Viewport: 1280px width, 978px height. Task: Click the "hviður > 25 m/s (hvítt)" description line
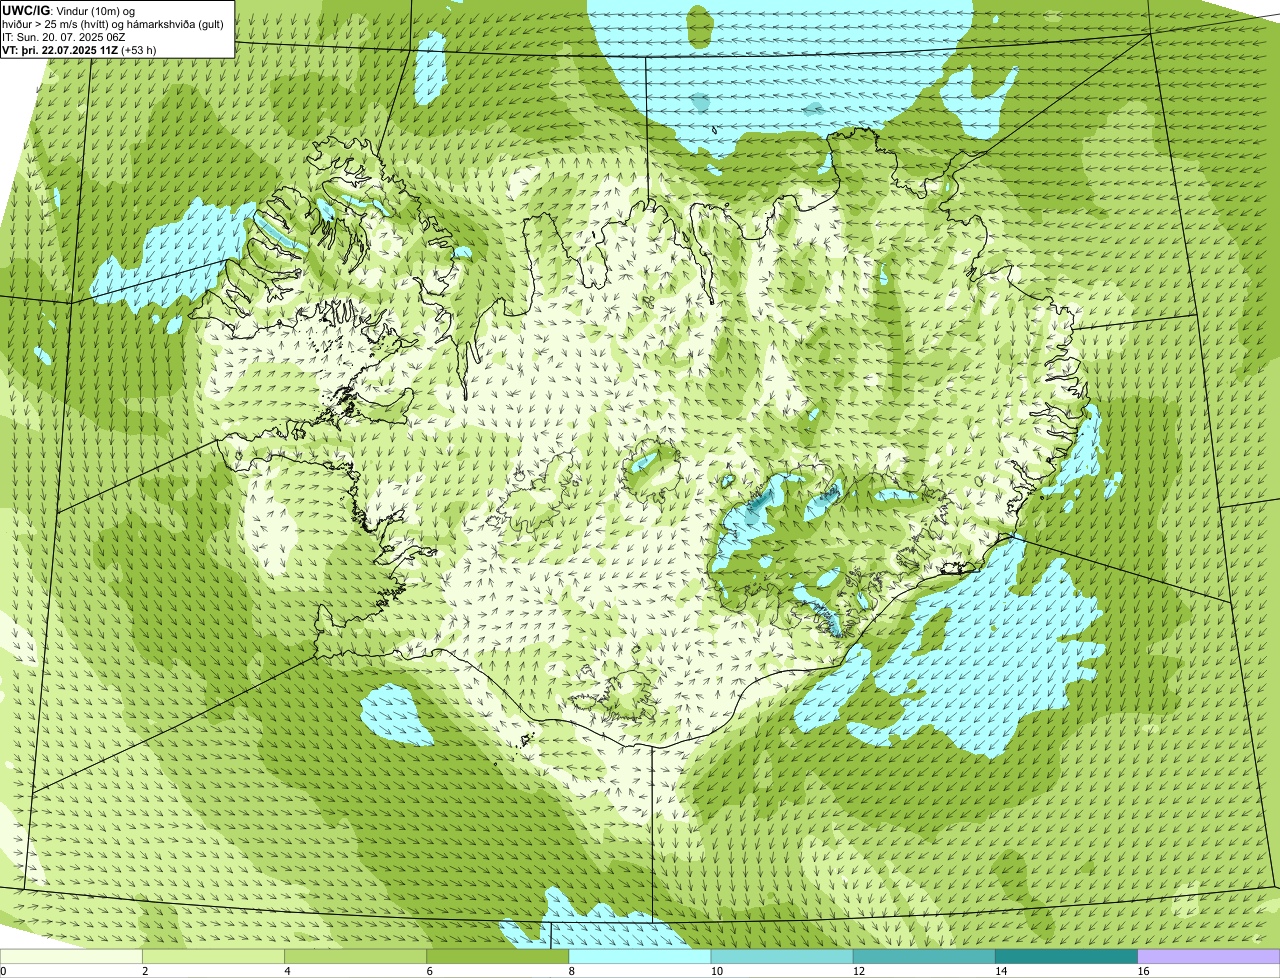coord(113,23)
